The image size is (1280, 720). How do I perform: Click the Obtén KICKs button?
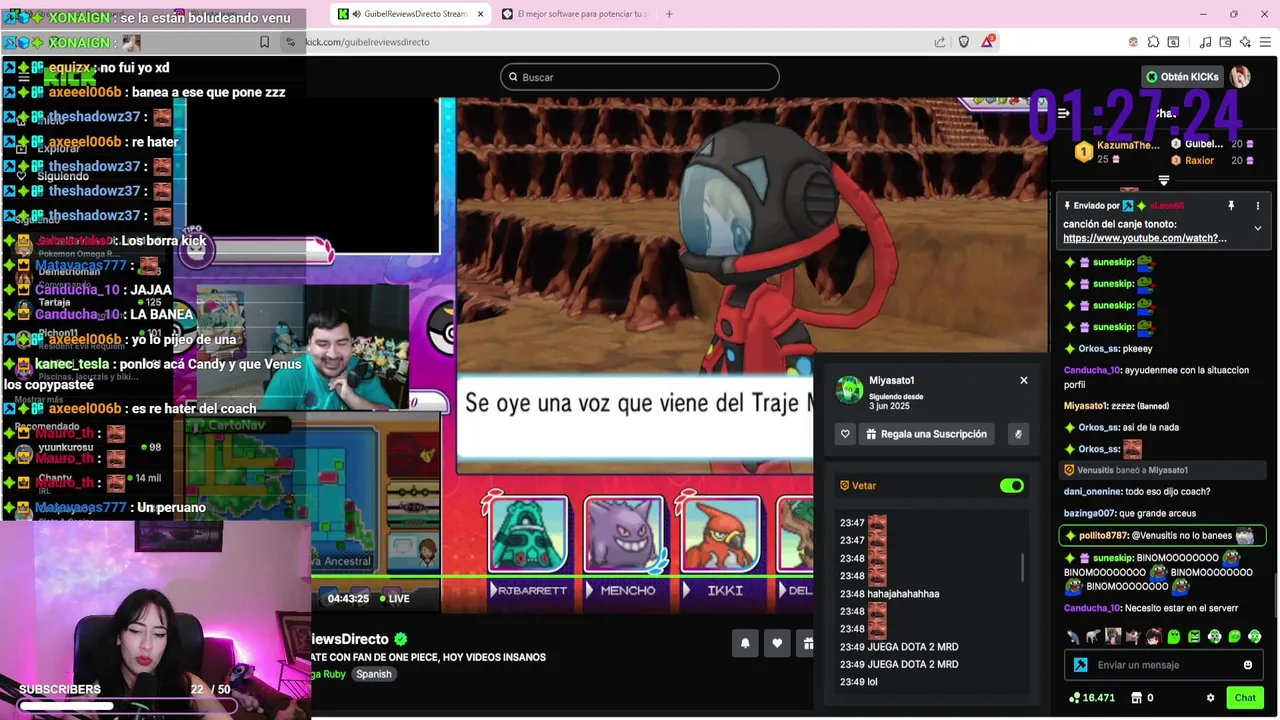1183,77
